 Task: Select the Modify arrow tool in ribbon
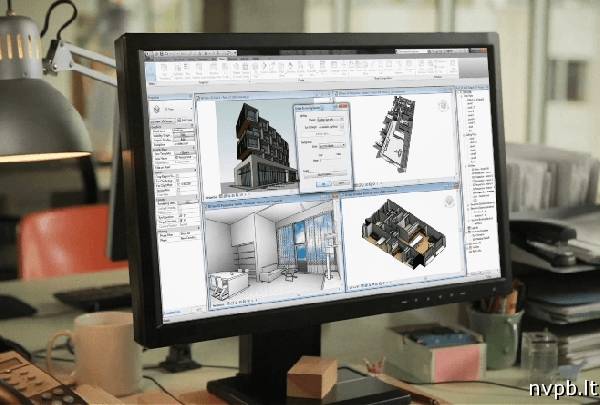coord(151,71)
